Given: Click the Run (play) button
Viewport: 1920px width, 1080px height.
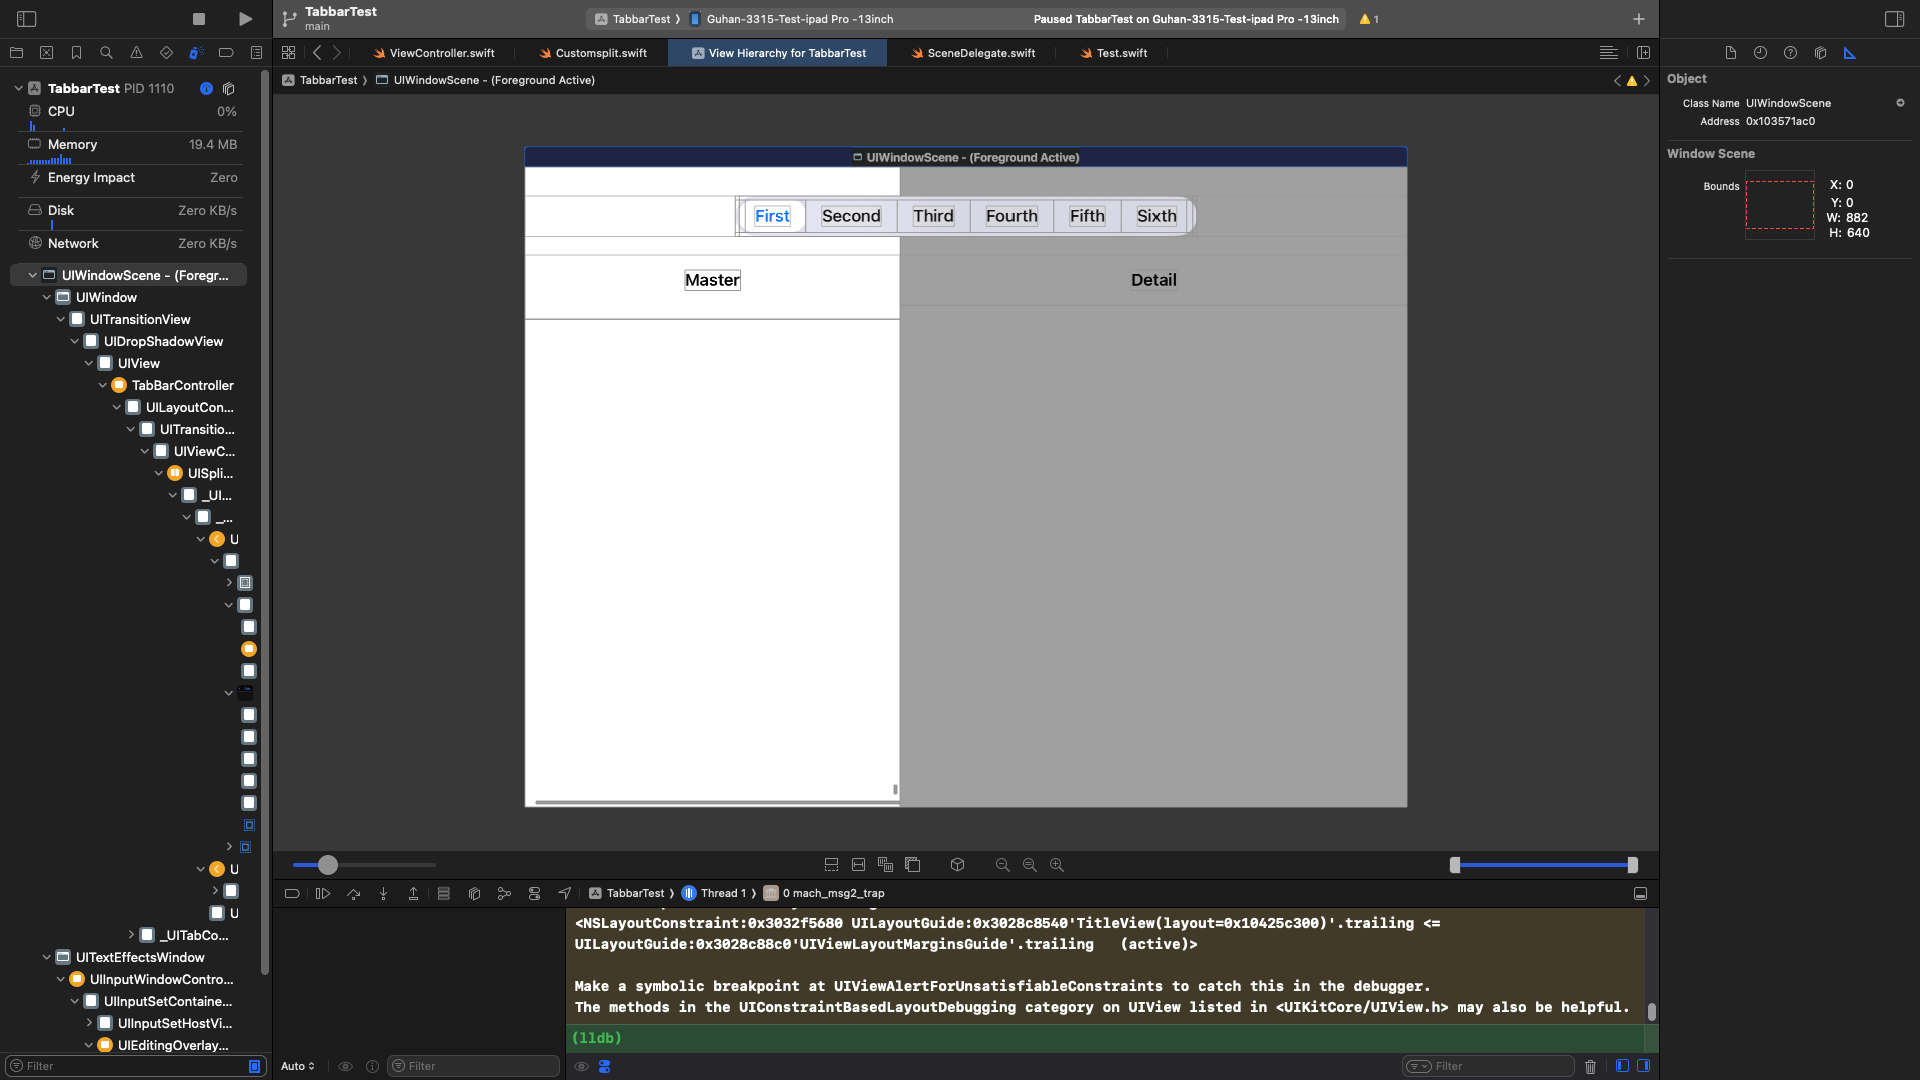Looking at the screenshot, I should pos(245,19).
